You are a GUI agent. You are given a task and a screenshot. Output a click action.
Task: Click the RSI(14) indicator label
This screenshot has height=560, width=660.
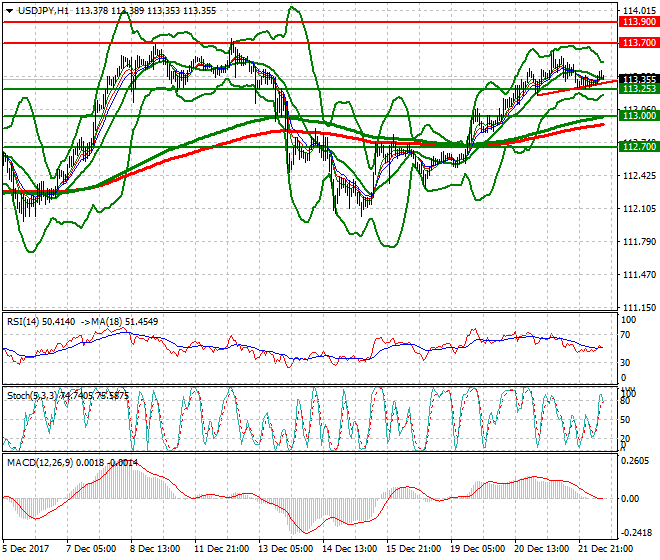point(25,320)
